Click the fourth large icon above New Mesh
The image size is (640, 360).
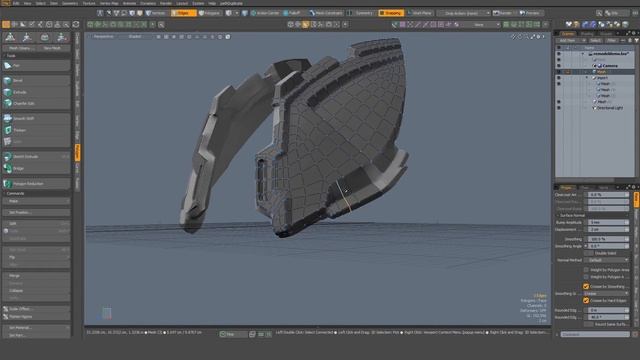click(62, 38)
